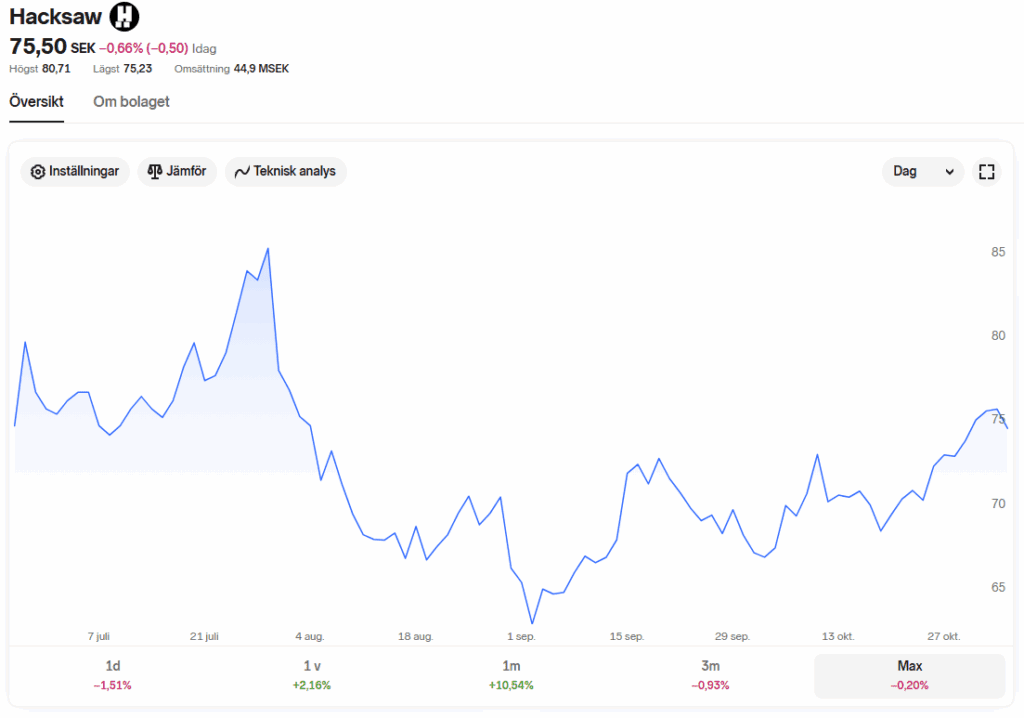The height and width of the screenshot is (718, 1024).
Task: Click the chevron in Dag selector
Action: 949,172
